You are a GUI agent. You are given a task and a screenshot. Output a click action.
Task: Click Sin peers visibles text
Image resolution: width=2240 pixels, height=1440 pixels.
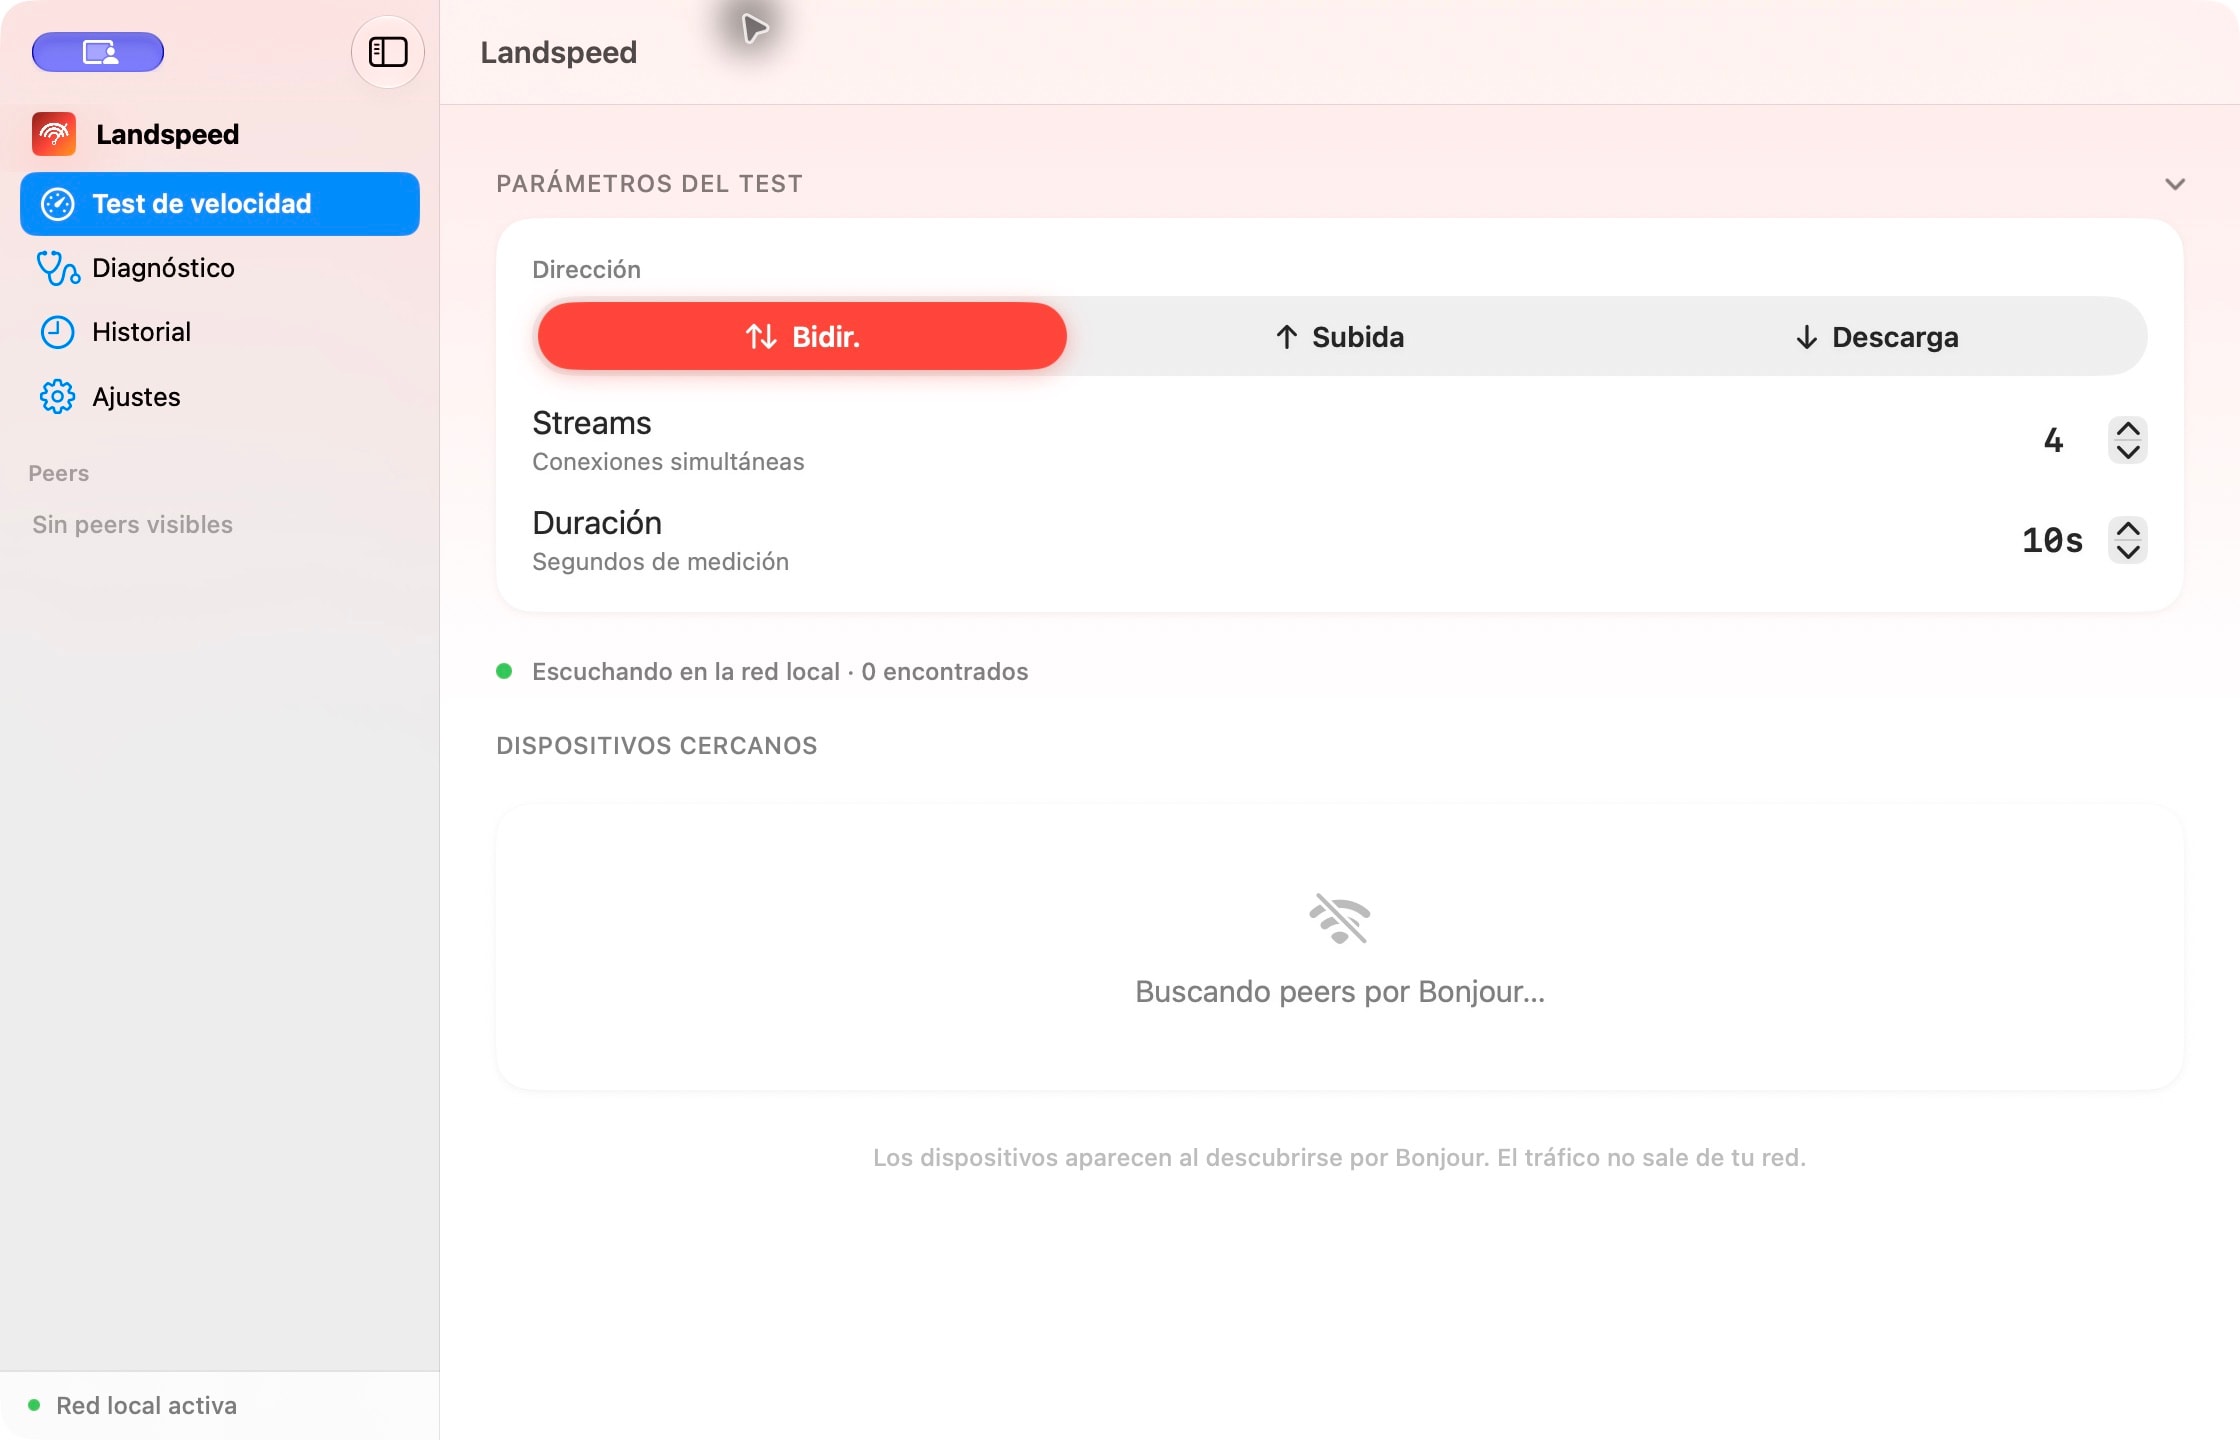pyautogui.click(x=132, y=524)
